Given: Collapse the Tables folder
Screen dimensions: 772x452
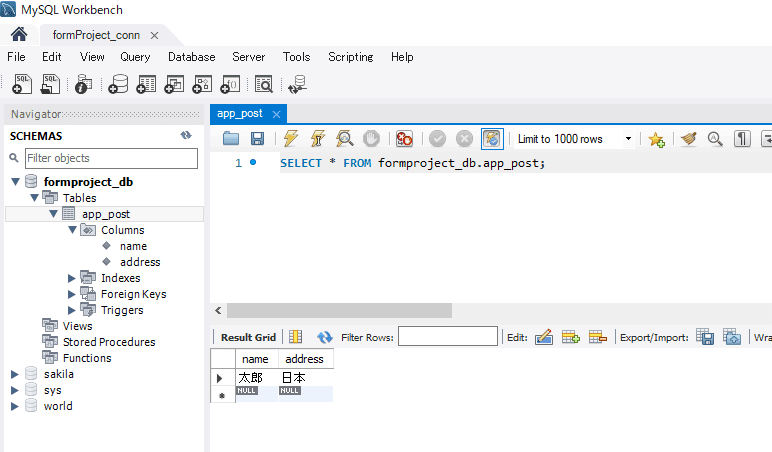Looking at the screenshot, I should [x=34, y=198].
